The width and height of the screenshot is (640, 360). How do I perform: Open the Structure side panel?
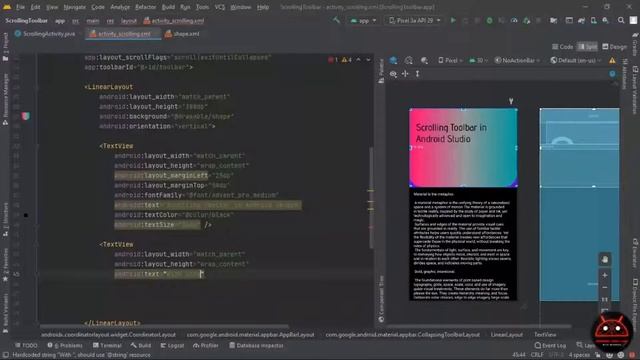(5, 220)
